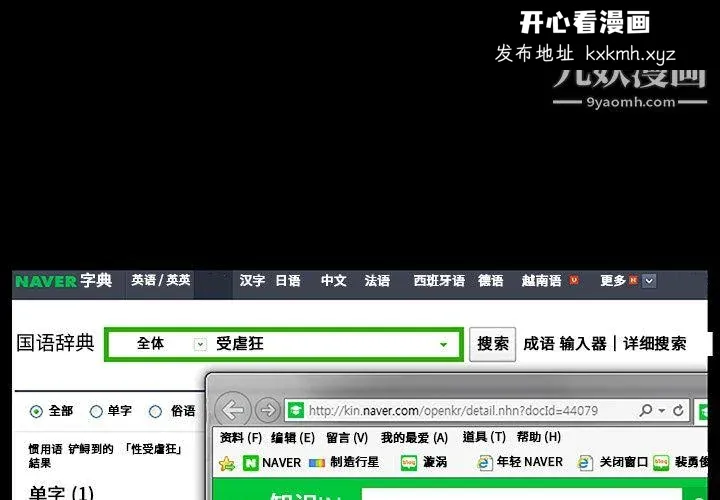The height and width of the screenshot is (500, 720).
Task: Click the 搜索 button
Action: point(492,344)
